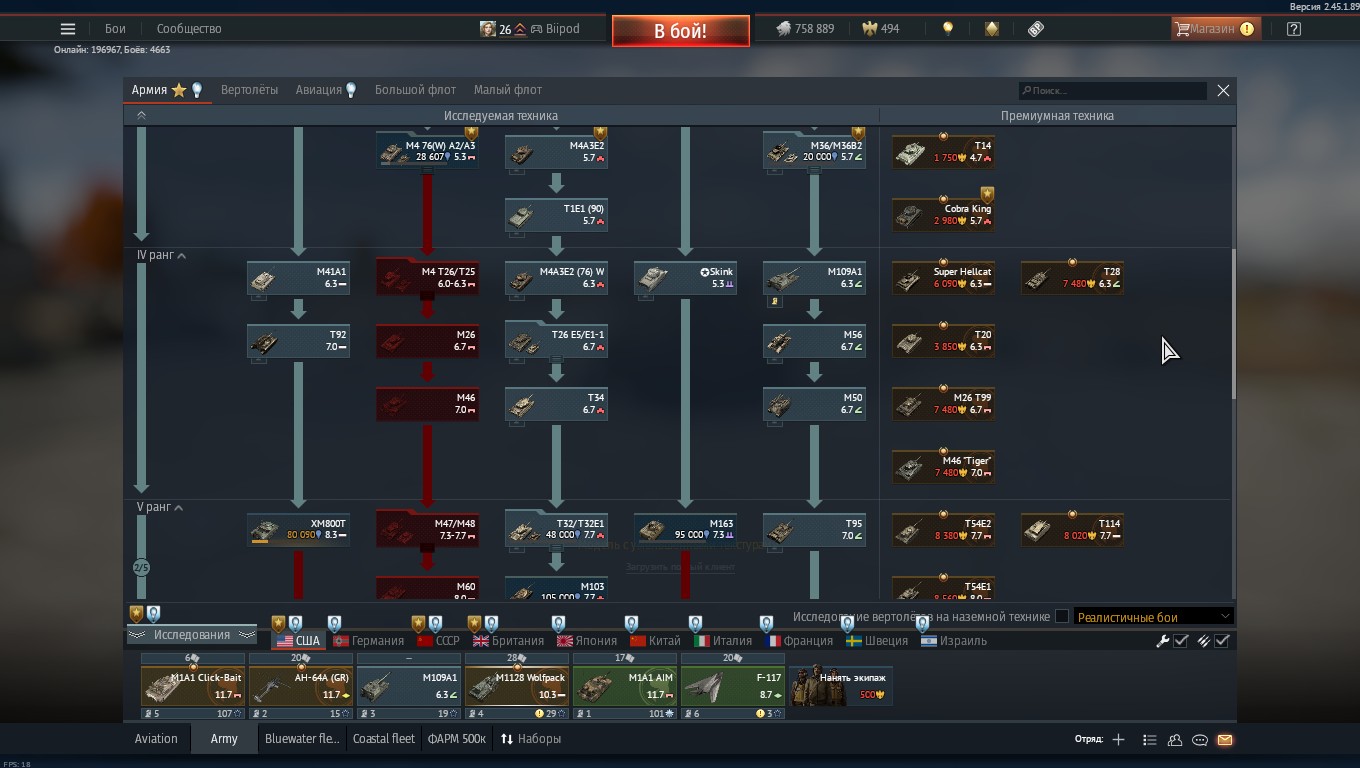Open the Сообщество menu

click(x=189, y=29)
